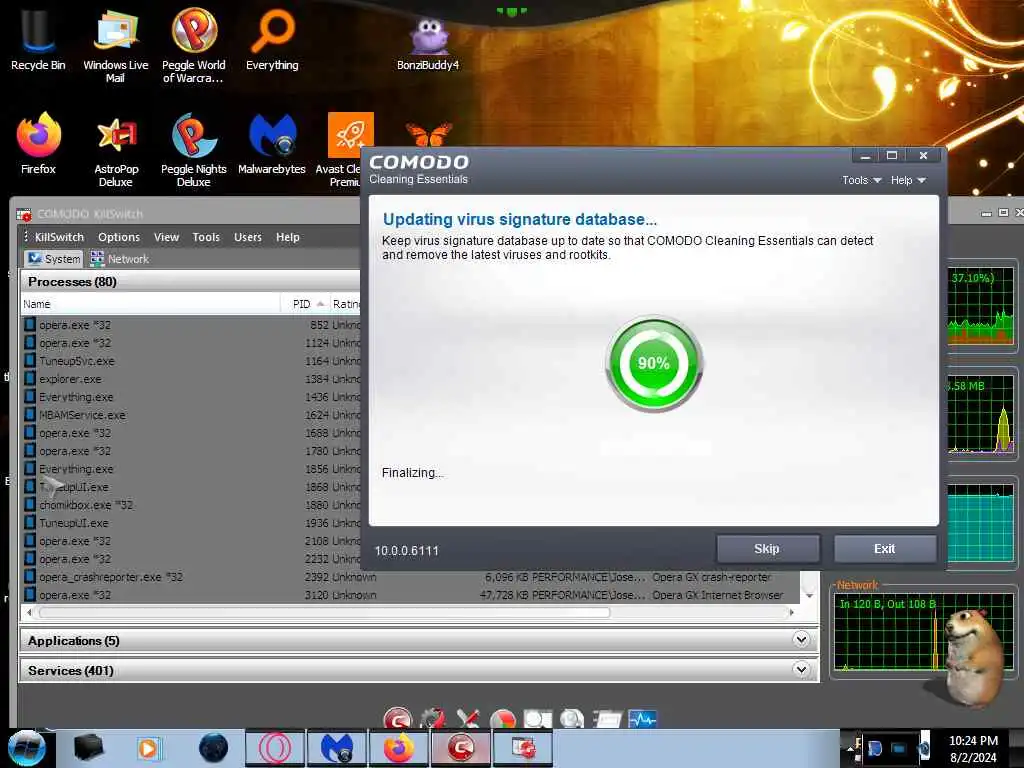Viewport: 1024px width, 768px height.
Task: Launch Peggle Nights Deluxe desktop icon
Action: click(x=193, y=150)
